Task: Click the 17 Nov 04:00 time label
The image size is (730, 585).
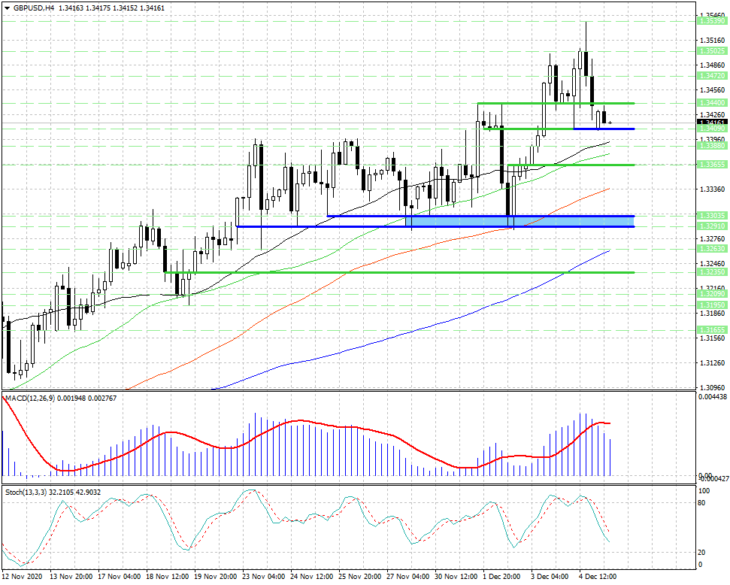Action: [119, 577]
